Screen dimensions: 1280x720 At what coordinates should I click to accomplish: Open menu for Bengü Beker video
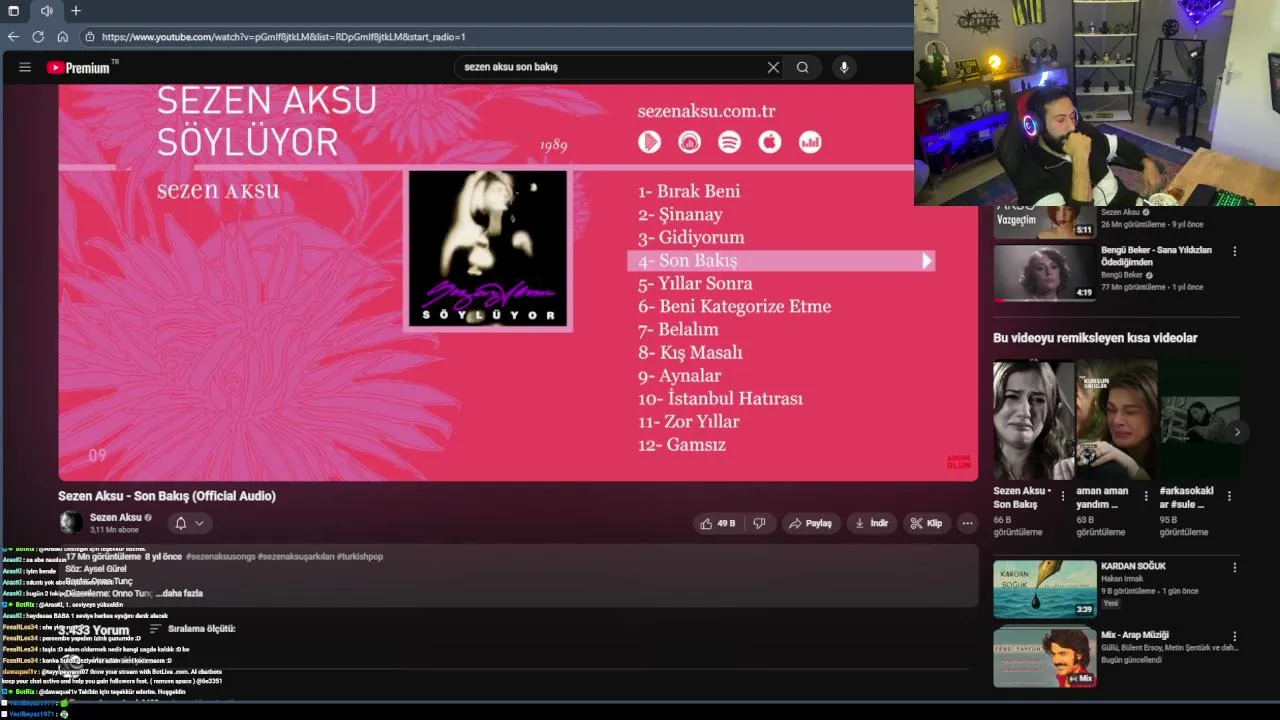click(1235, 252)
